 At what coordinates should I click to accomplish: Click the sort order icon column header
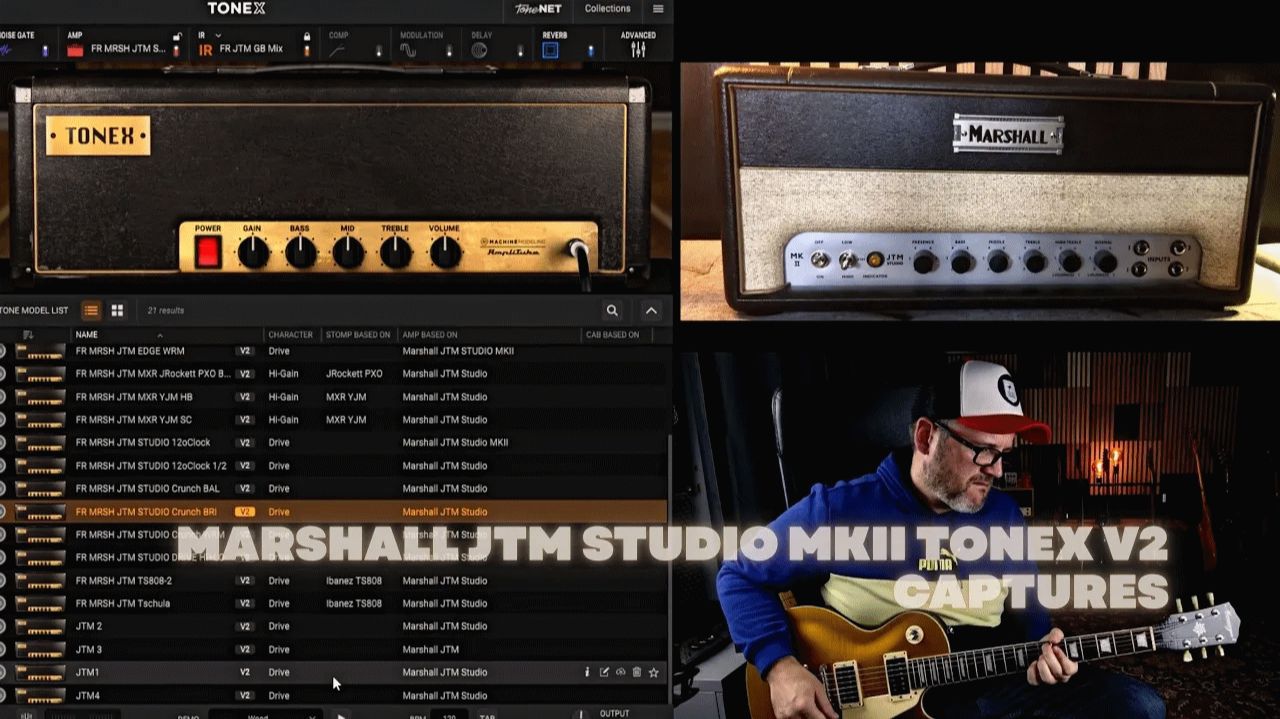point(28,335)
